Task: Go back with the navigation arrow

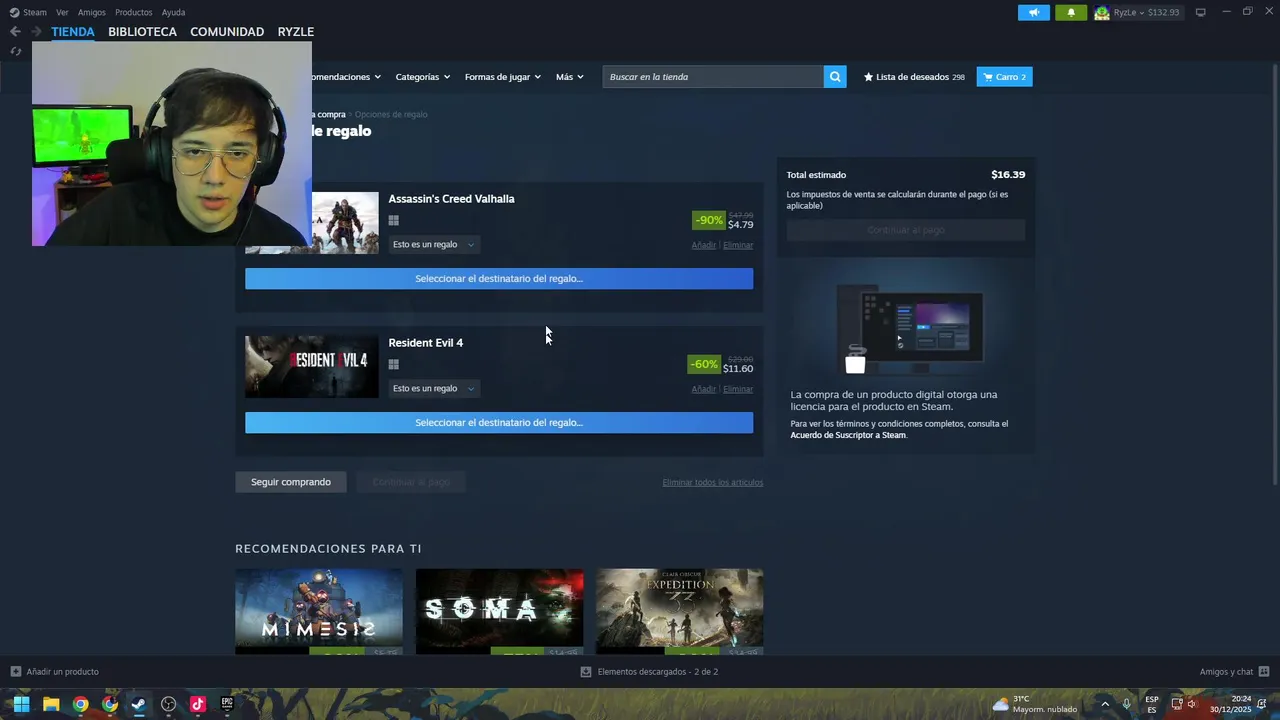Action: tap(15, 32)
